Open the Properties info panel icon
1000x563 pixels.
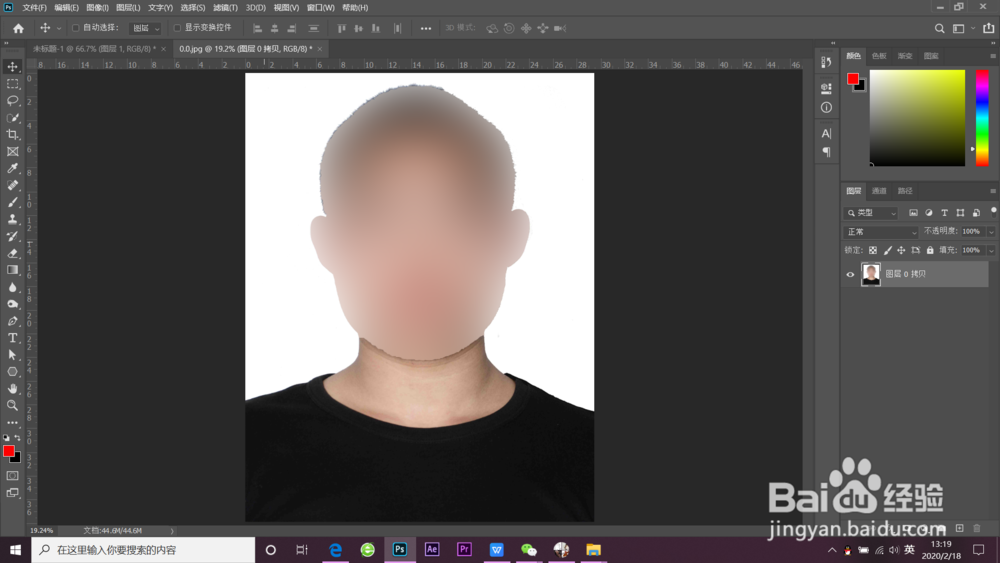827,107
